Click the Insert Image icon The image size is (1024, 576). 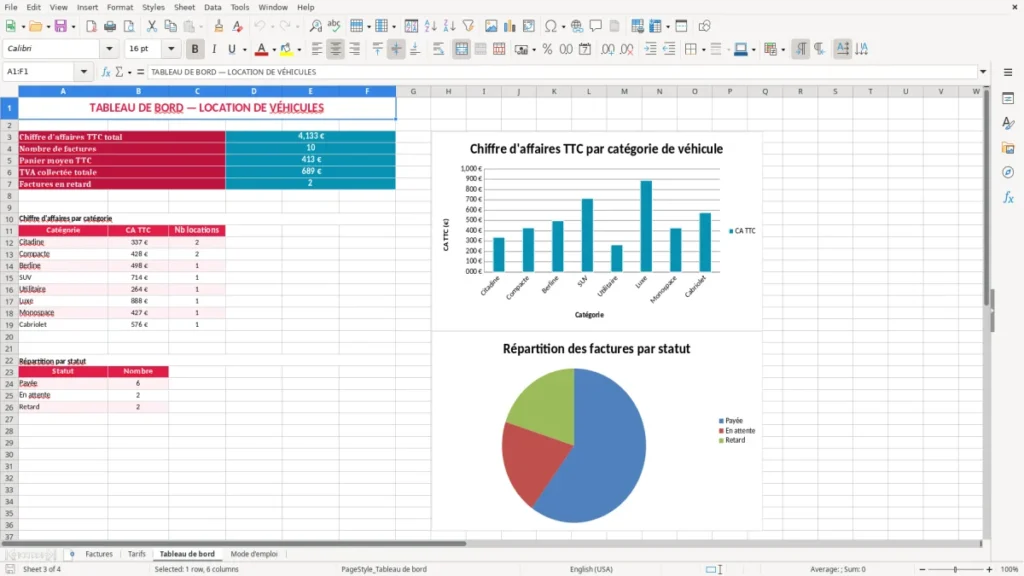click(491, 26)
